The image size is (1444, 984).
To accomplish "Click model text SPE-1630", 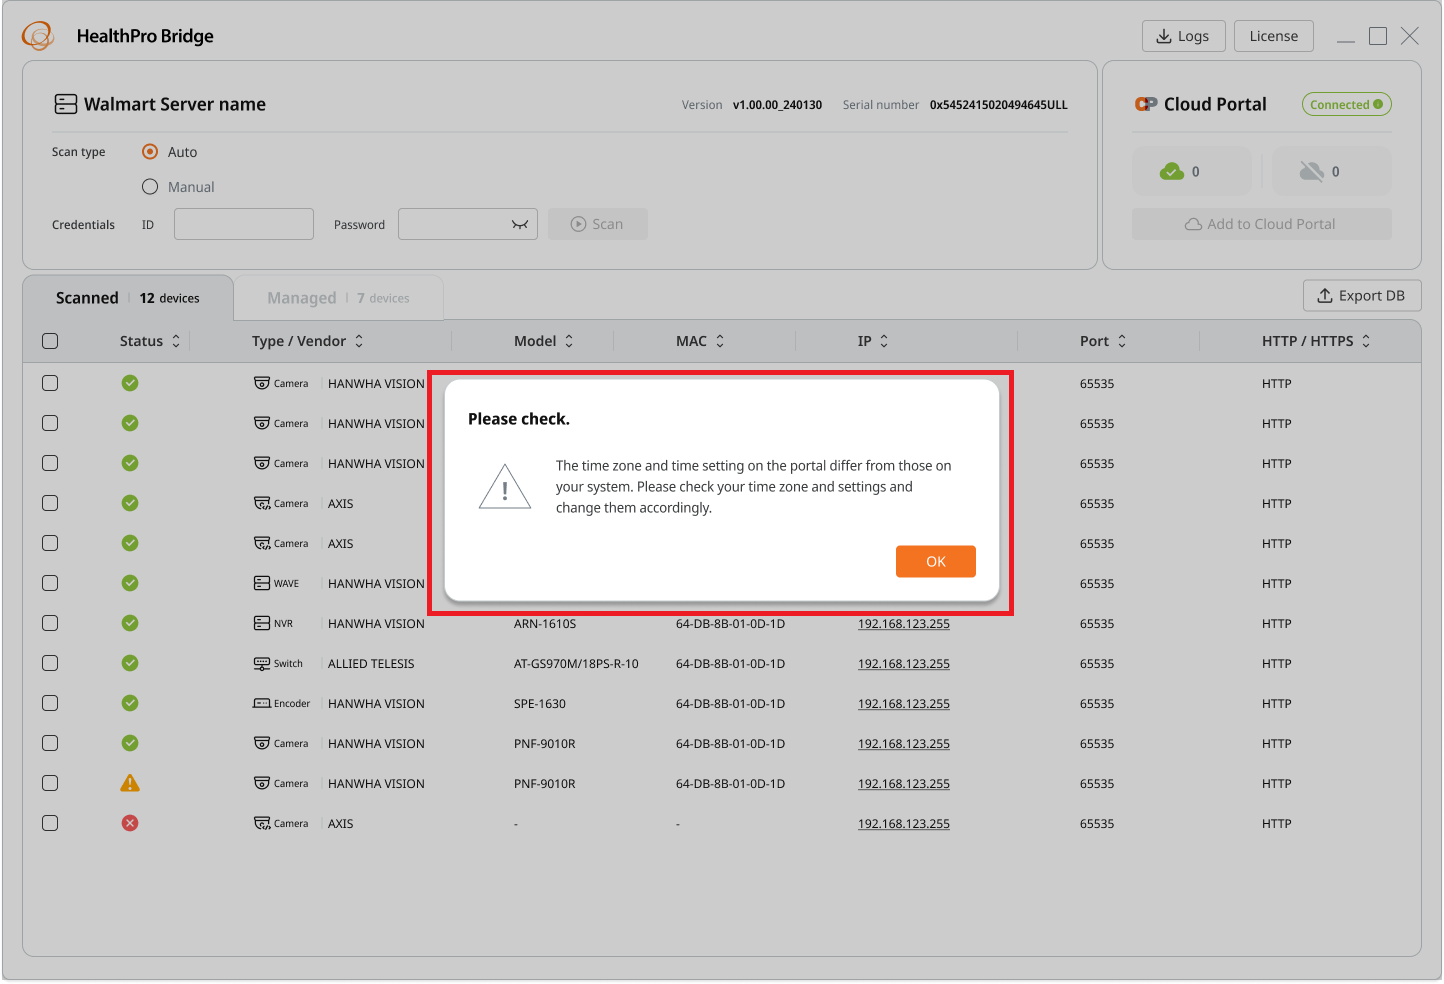I will coord(540,703).
